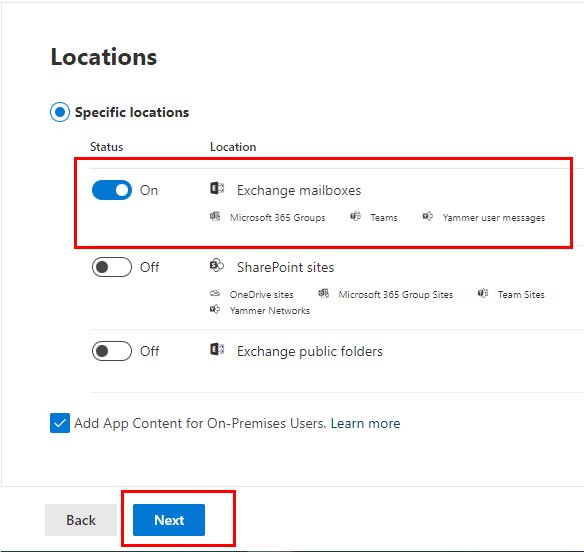Uncheck Add App Content for On-Premises Users

60,423
